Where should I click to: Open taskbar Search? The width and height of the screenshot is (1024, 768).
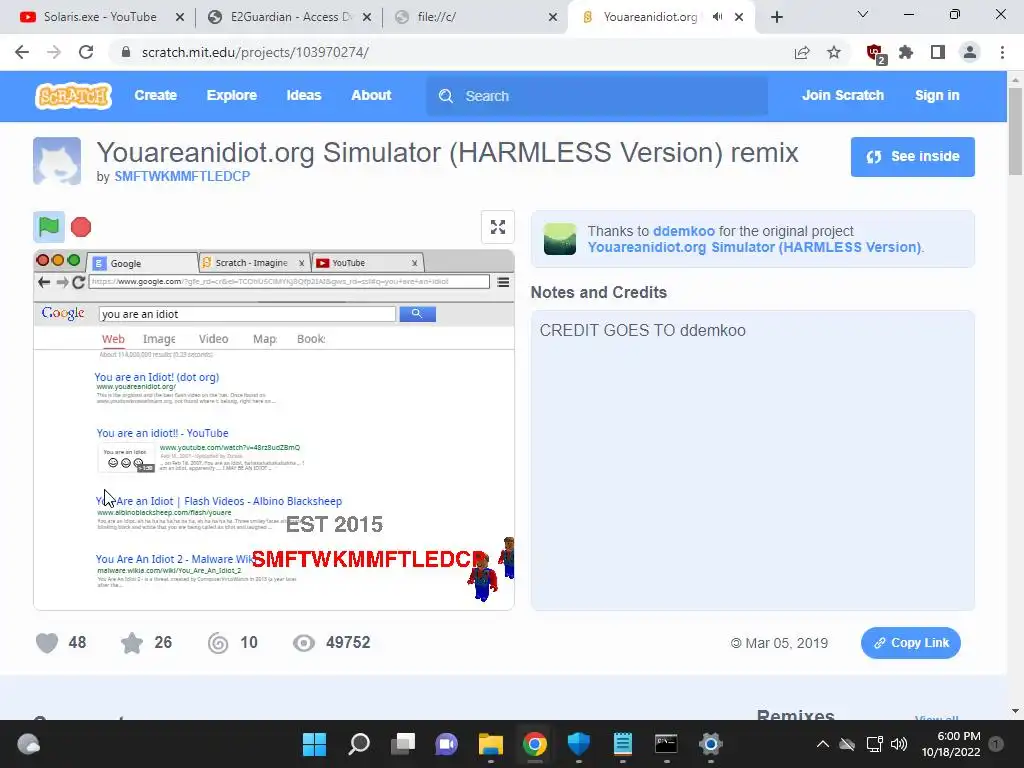(359, 744)
